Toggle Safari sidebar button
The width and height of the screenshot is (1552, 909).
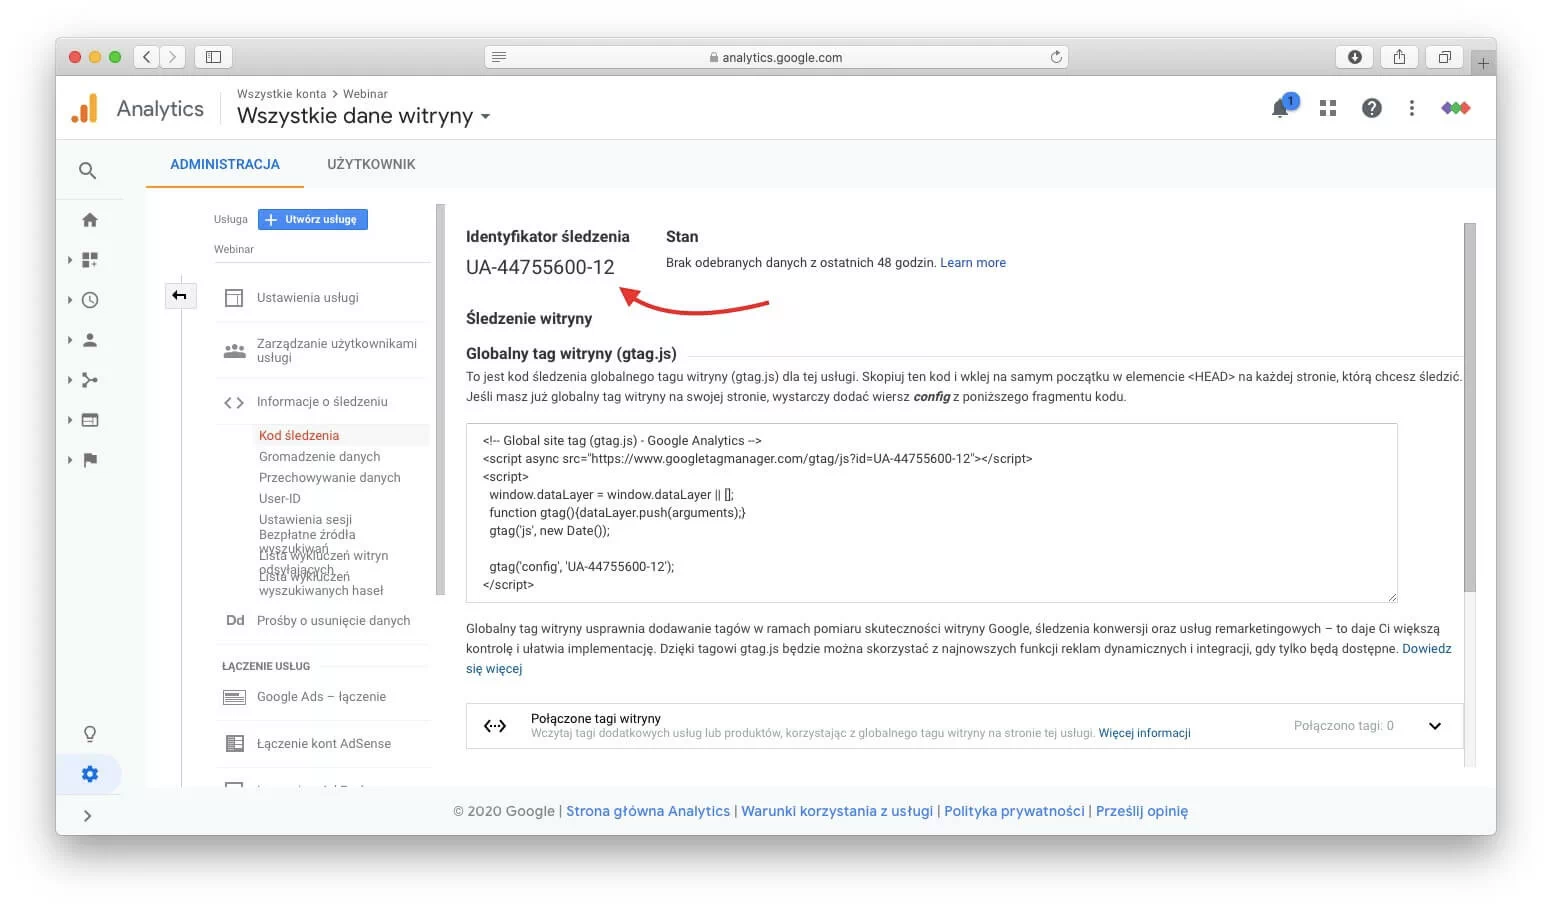pos(213,57)
